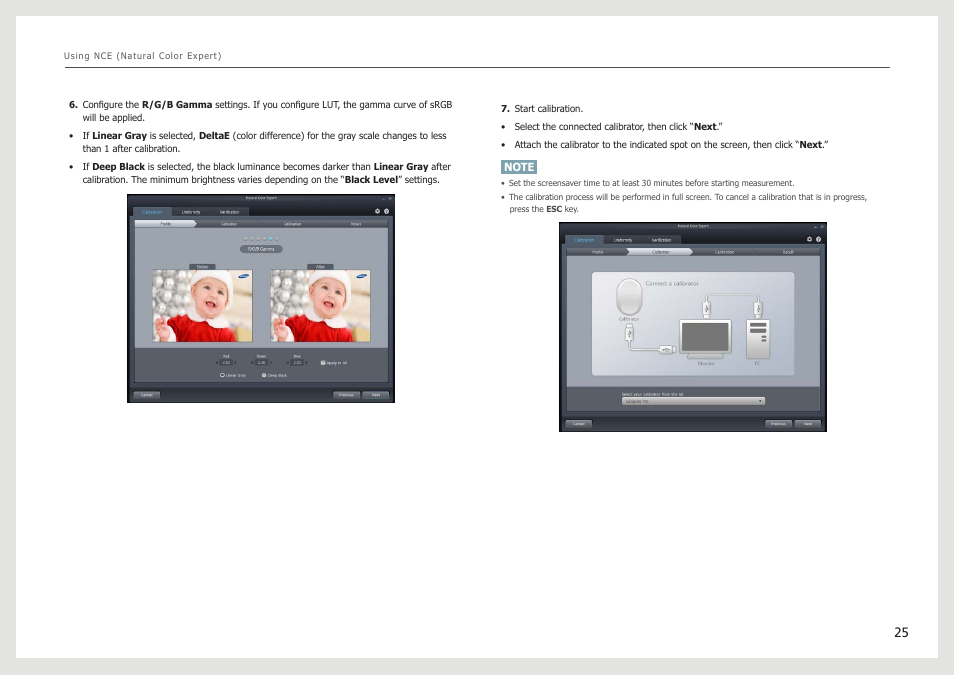The height and width of the screenshot is (675, 954).
Task: Enable the Apply to all checkbox
Action: tap(323, 362)
